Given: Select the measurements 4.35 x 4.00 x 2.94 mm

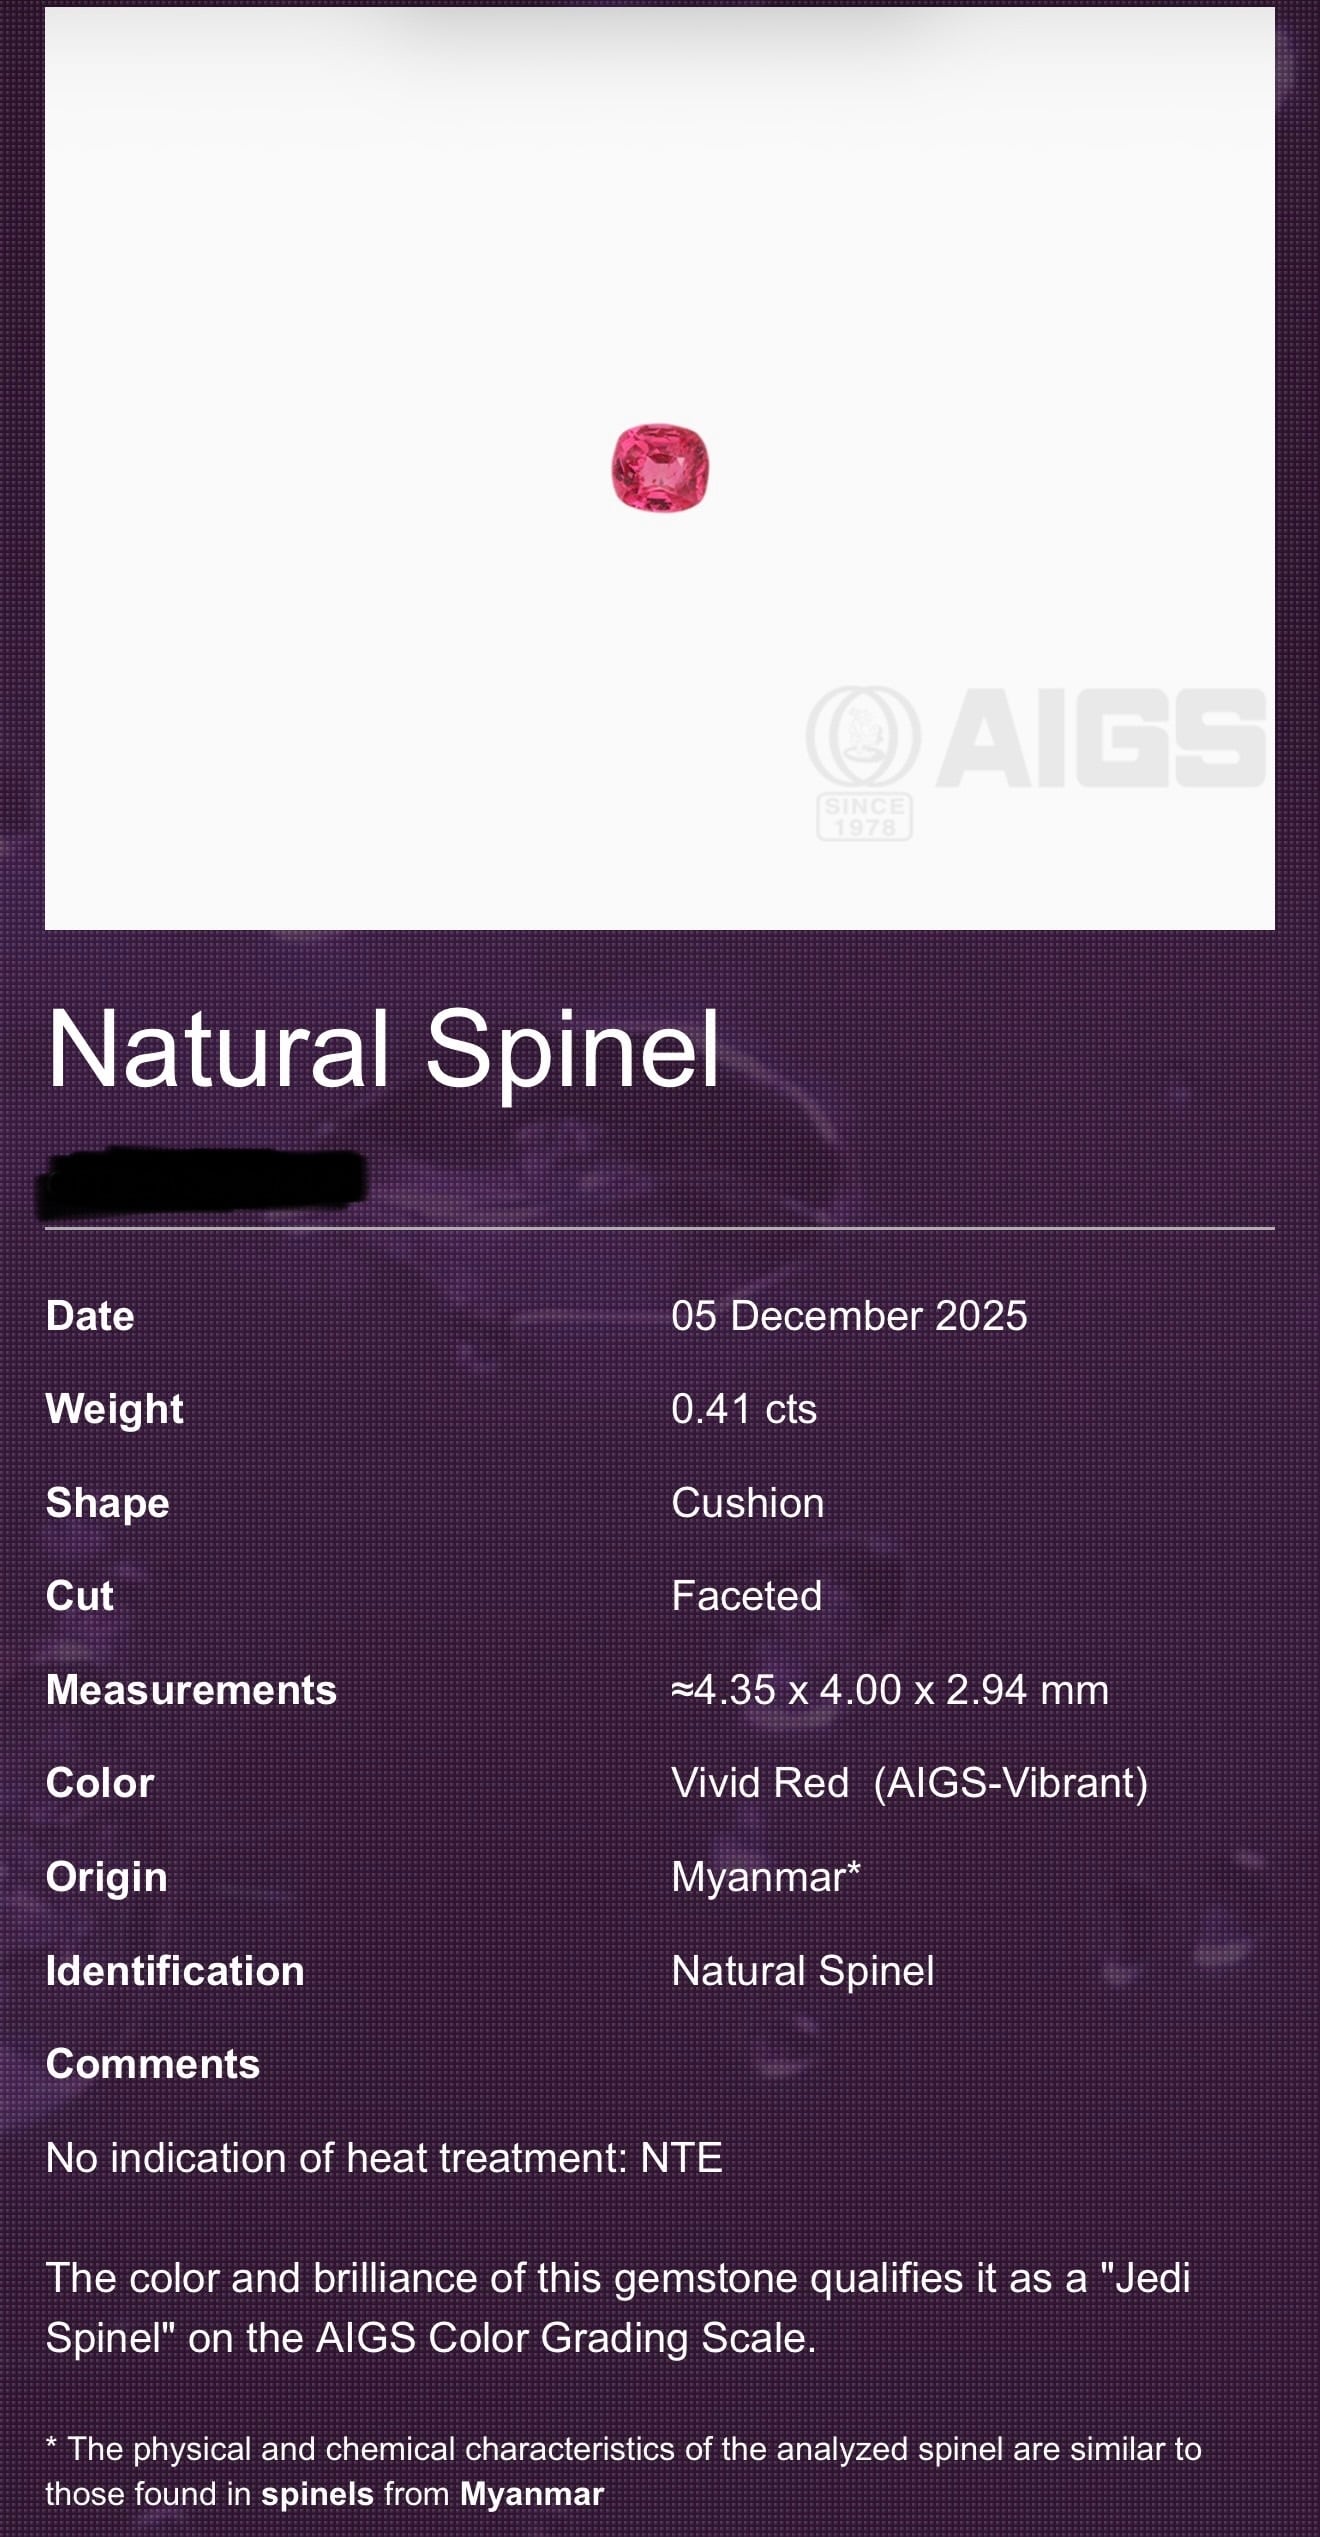Looking at the screenshot, I should (890, 1690).
